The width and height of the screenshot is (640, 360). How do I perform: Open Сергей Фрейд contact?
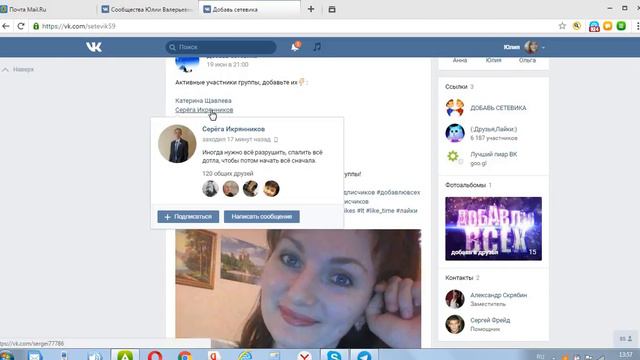click(490, 320)
